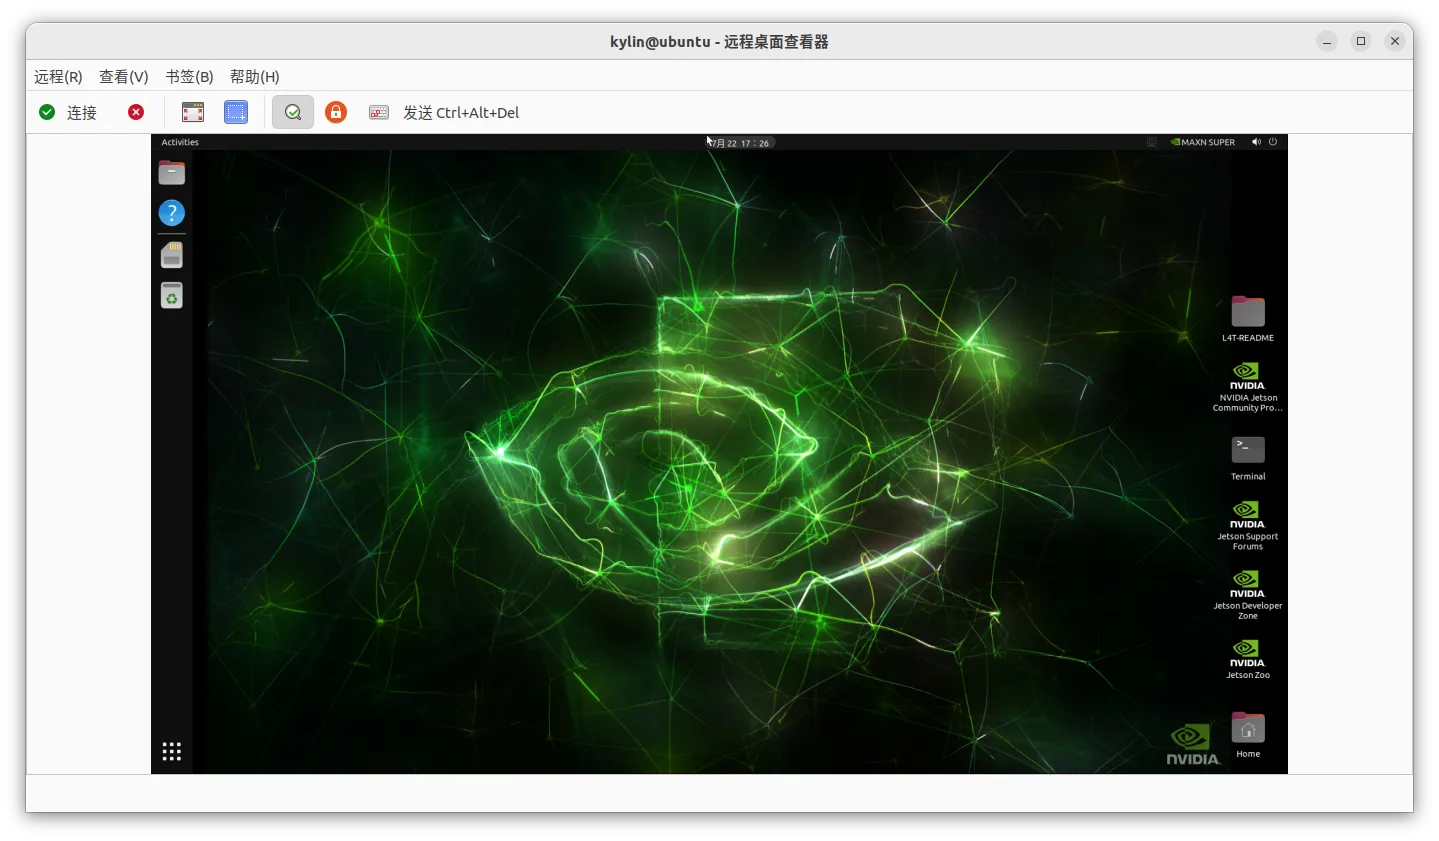
Task: Enable read-only mode with the lock icon
Action: (x=335, y=112)
